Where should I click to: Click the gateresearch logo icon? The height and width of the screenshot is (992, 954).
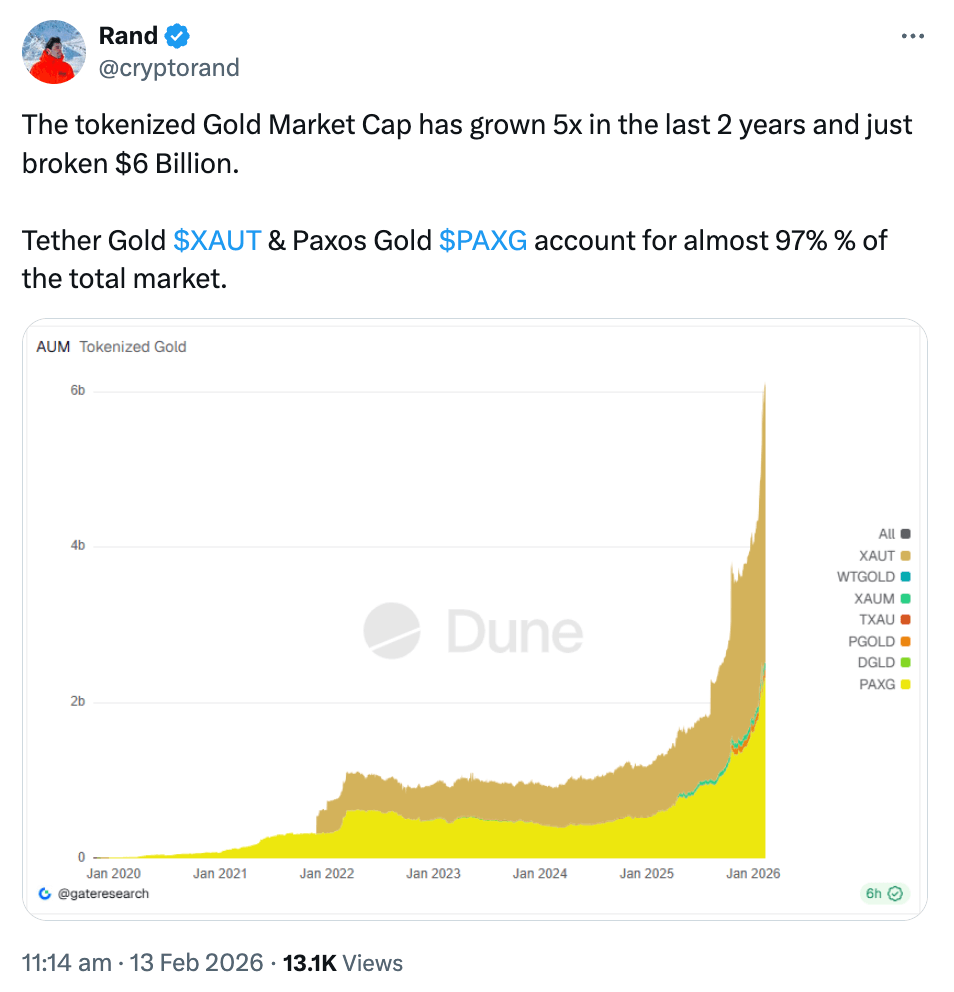tap(44, 893)
